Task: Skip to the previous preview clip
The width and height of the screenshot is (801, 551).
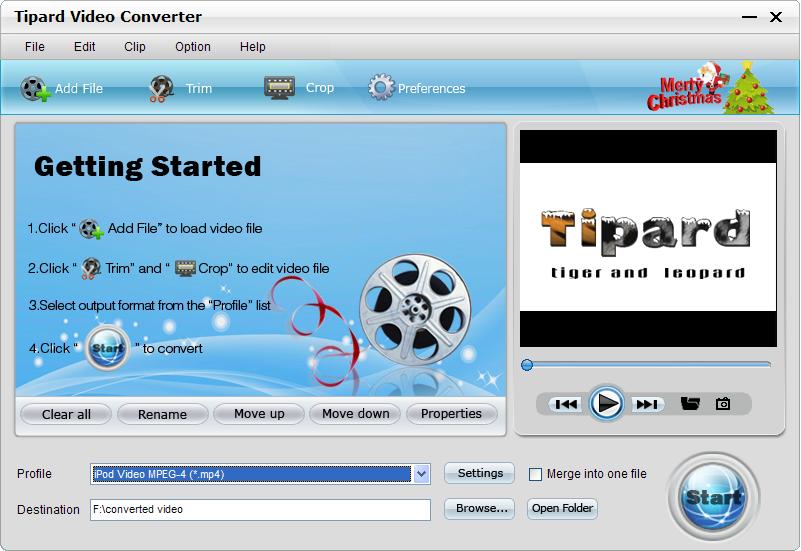Action: coord(566,404)
